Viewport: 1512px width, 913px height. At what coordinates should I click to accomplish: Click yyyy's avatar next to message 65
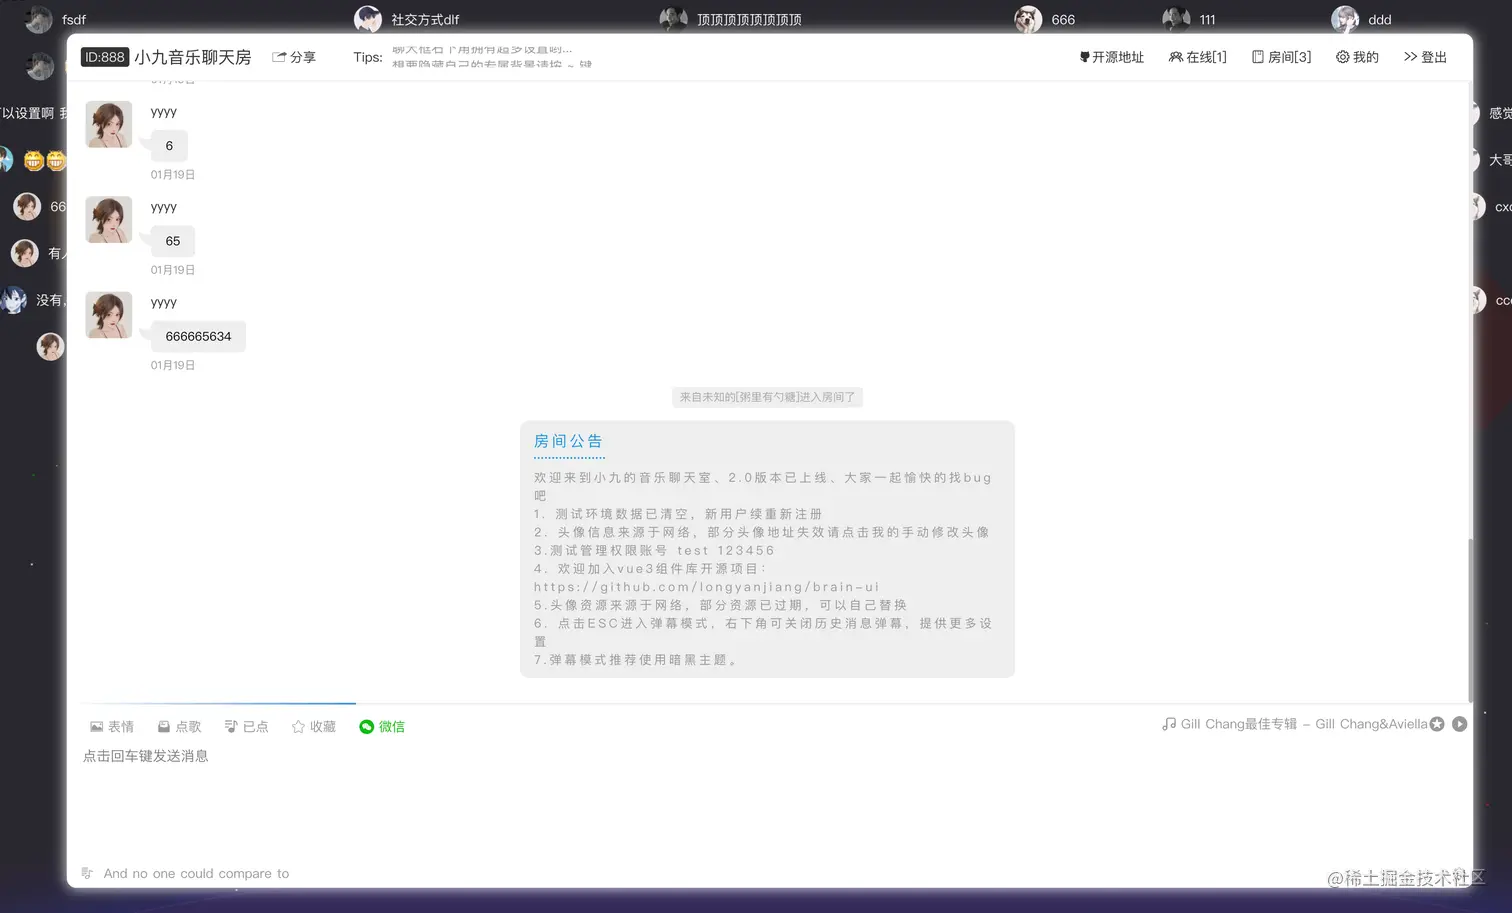[108, 219]
